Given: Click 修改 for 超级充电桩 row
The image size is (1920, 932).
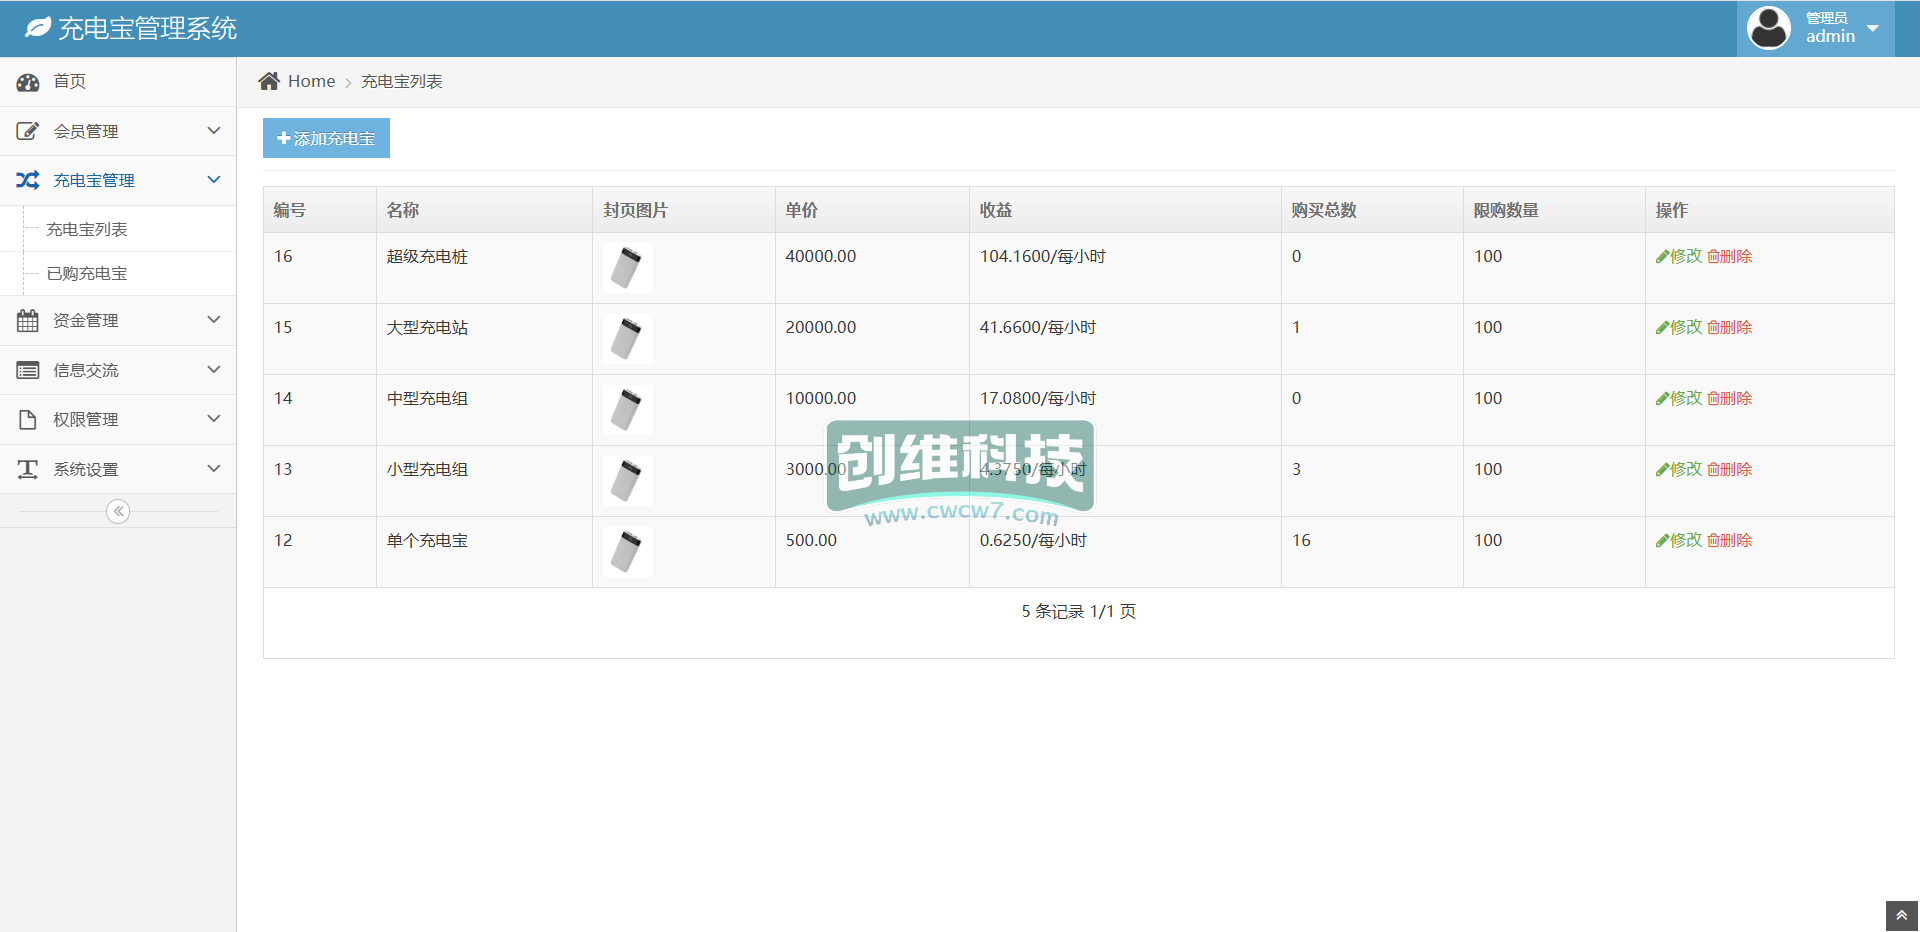Looking at the screenshot, I should coord(1679,256).
